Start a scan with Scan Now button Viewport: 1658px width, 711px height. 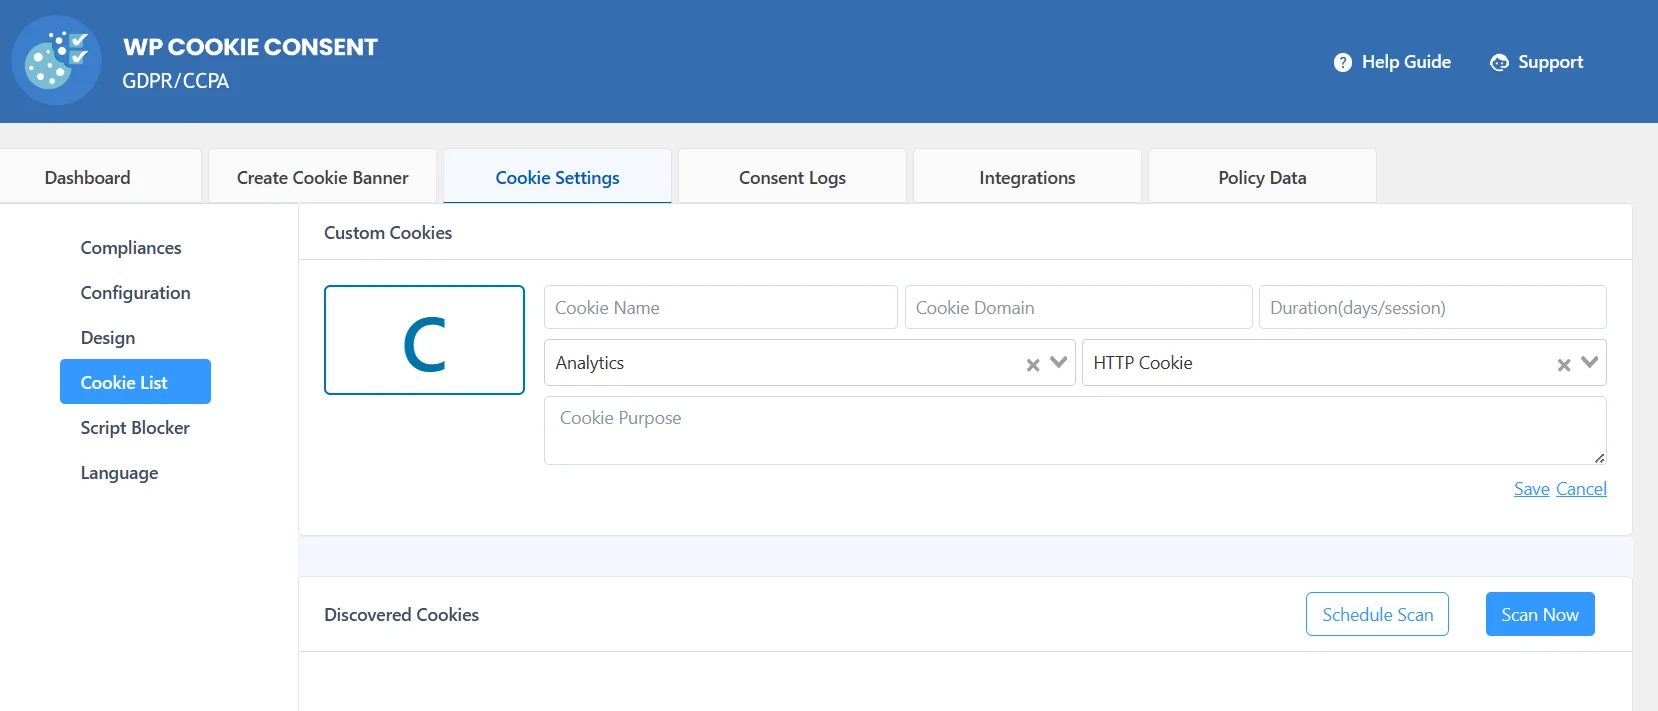(1540, 614)
